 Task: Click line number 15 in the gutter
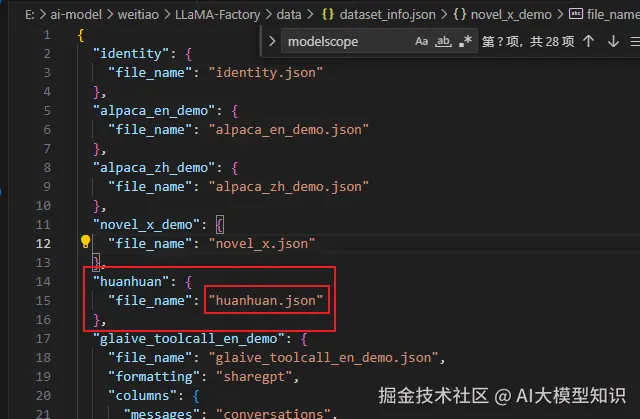point(43,301)
